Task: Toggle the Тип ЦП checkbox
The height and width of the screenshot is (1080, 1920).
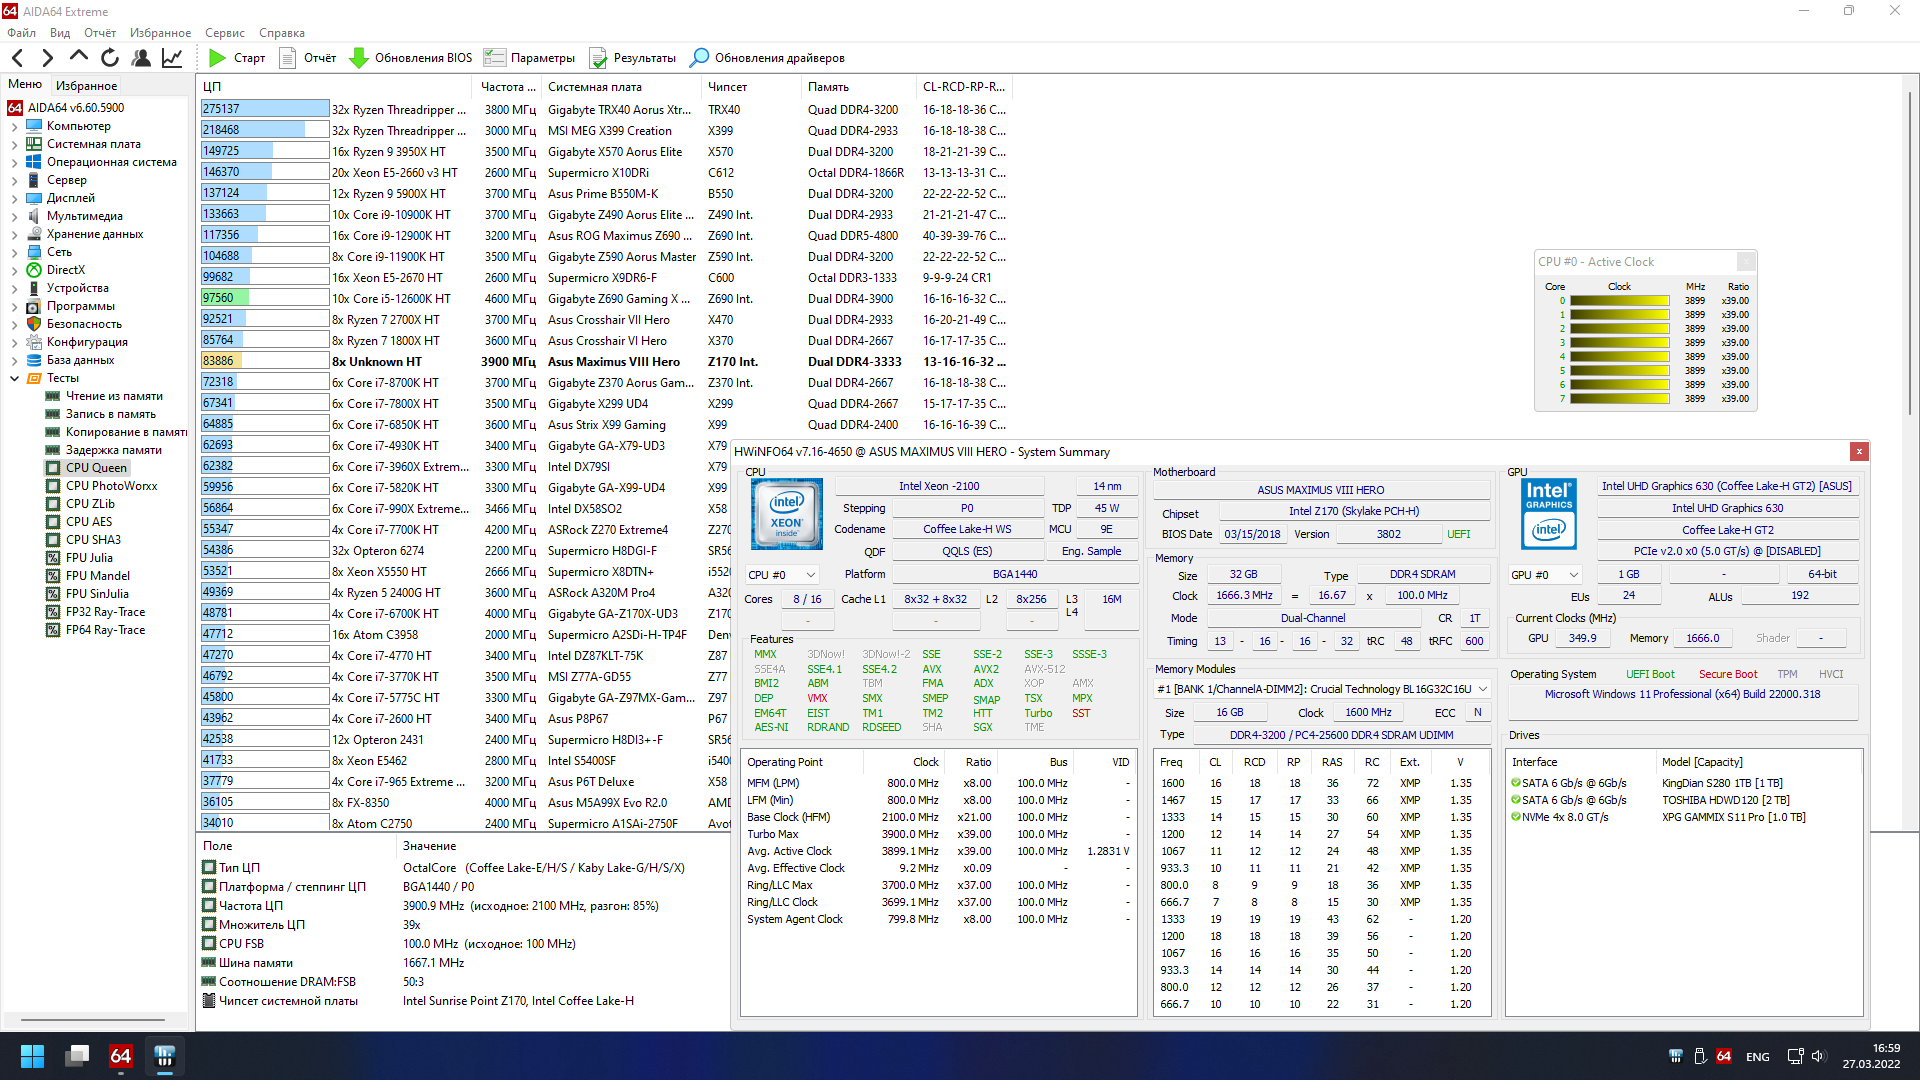Action: (x=209, y=868)
